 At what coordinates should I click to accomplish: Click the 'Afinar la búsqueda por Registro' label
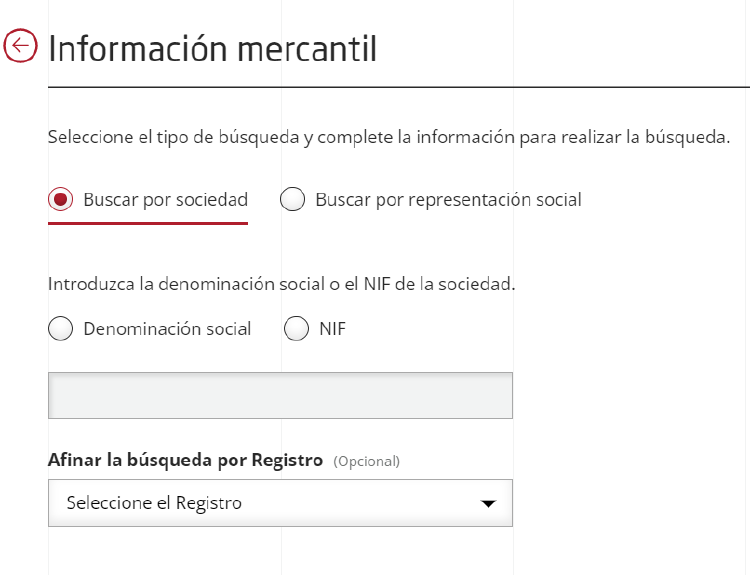click(x=185, y=461)
